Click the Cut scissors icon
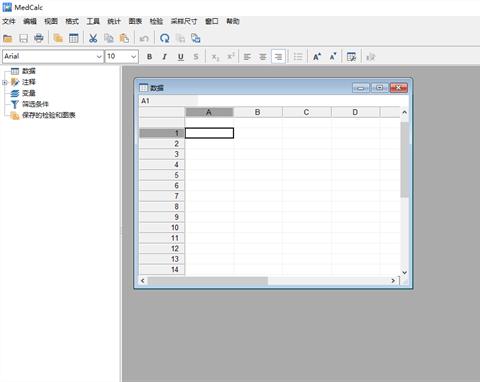Viewport: 480px width, 382px height. click(x=93, y=38)
